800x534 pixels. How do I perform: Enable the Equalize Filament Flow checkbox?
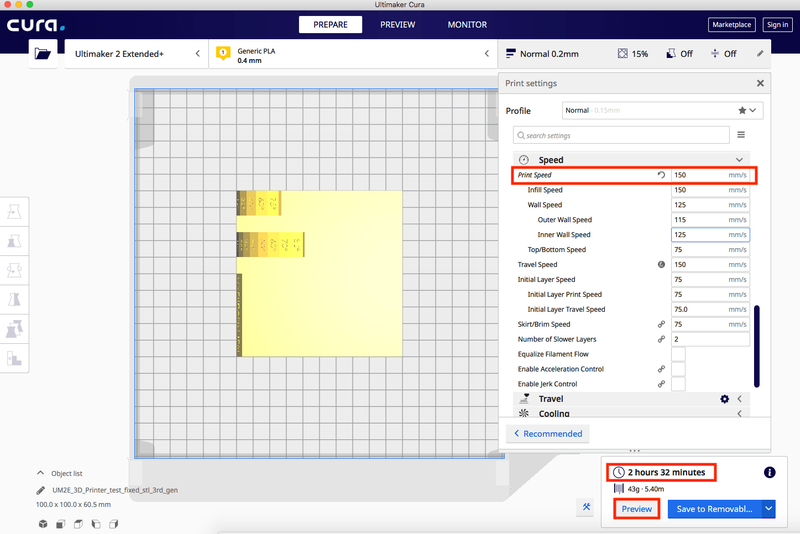coord(678,354)
